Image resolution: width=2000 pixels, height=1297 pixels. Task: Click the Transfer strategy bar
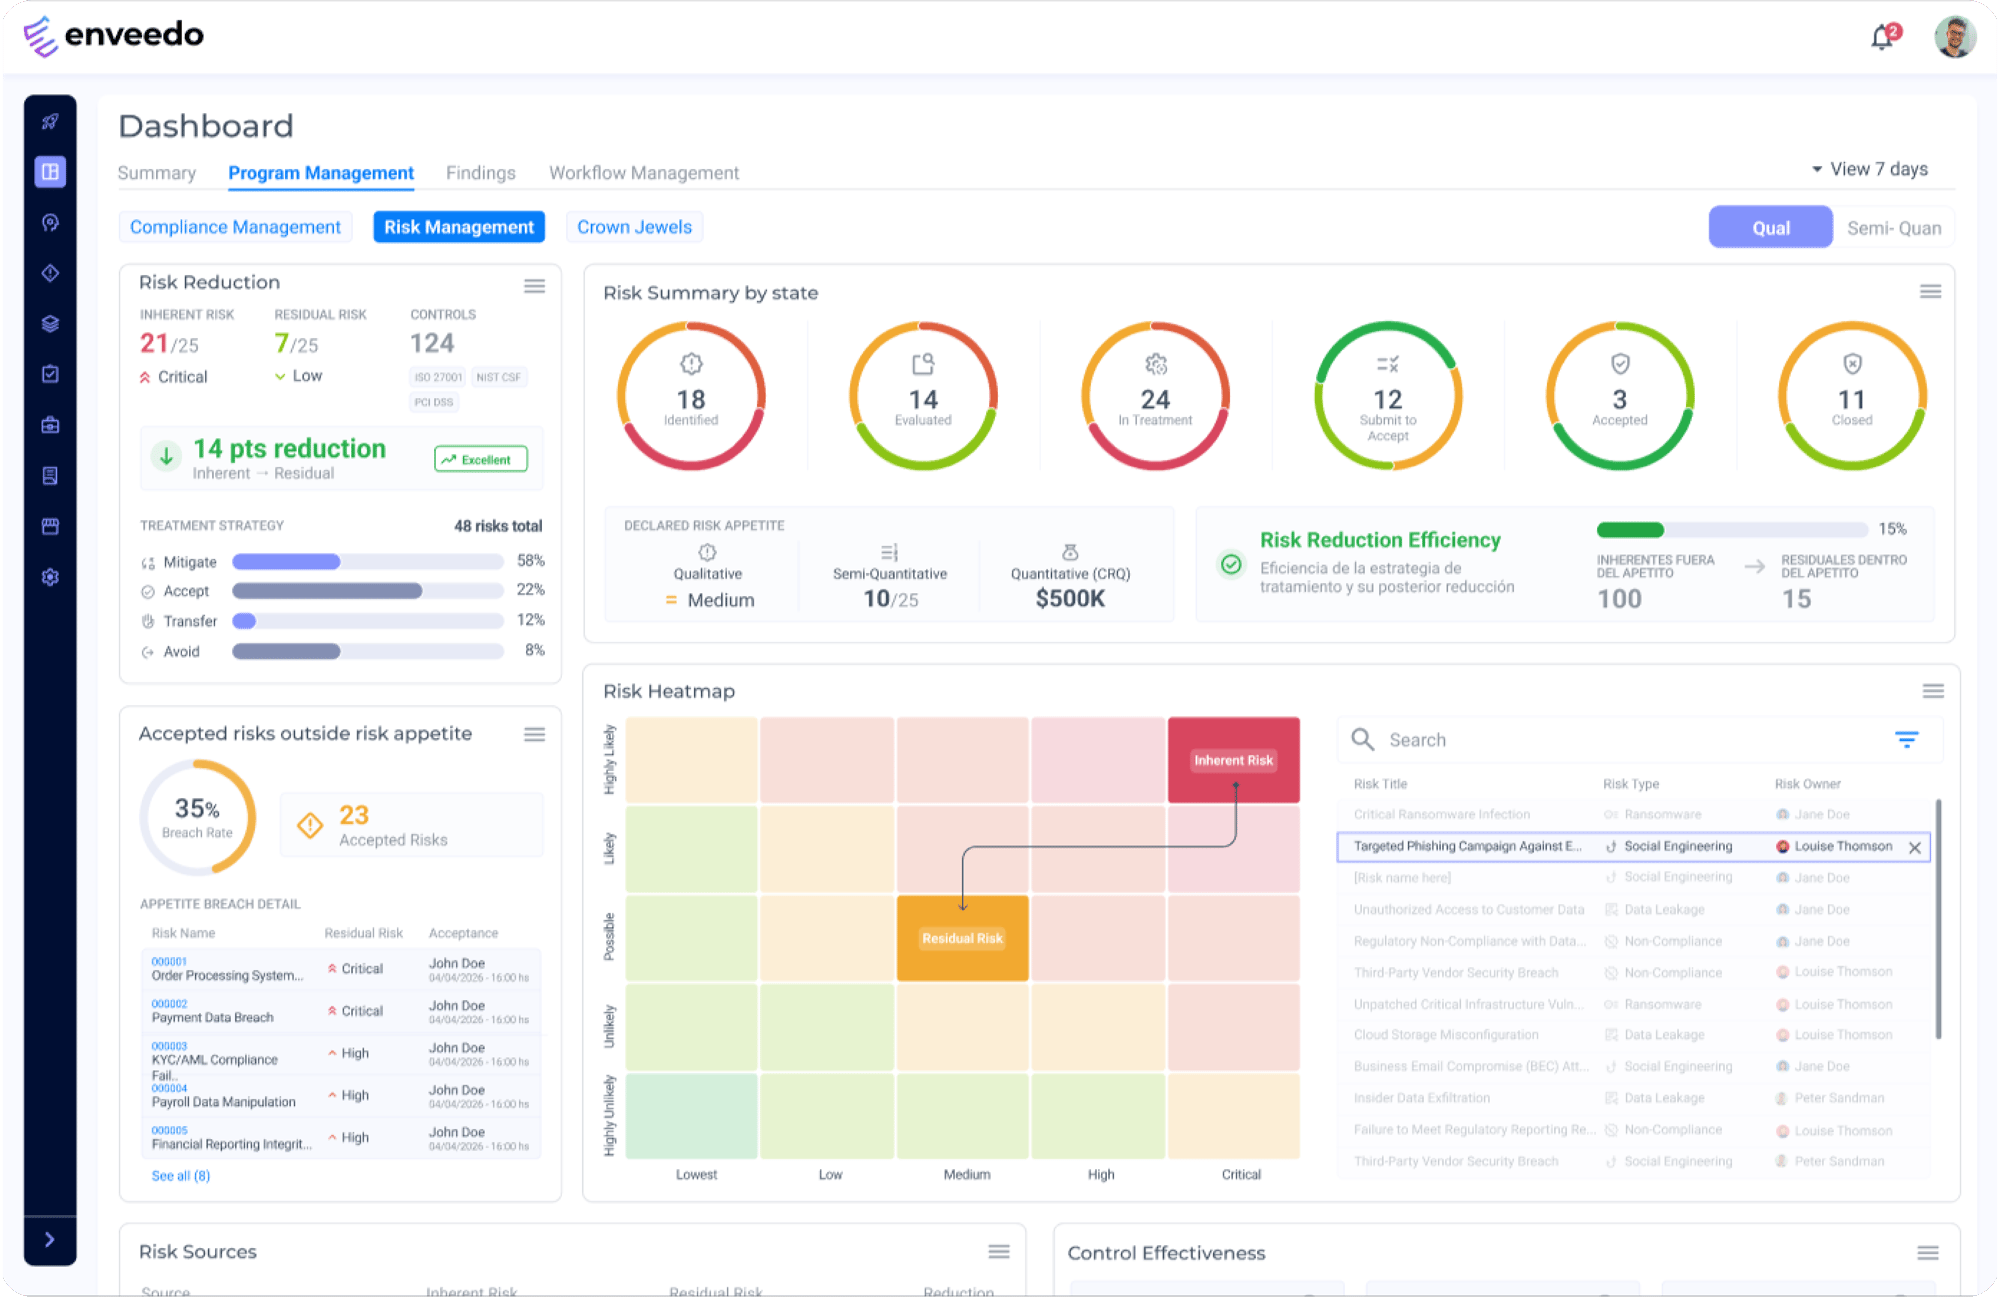coord(367,621)
